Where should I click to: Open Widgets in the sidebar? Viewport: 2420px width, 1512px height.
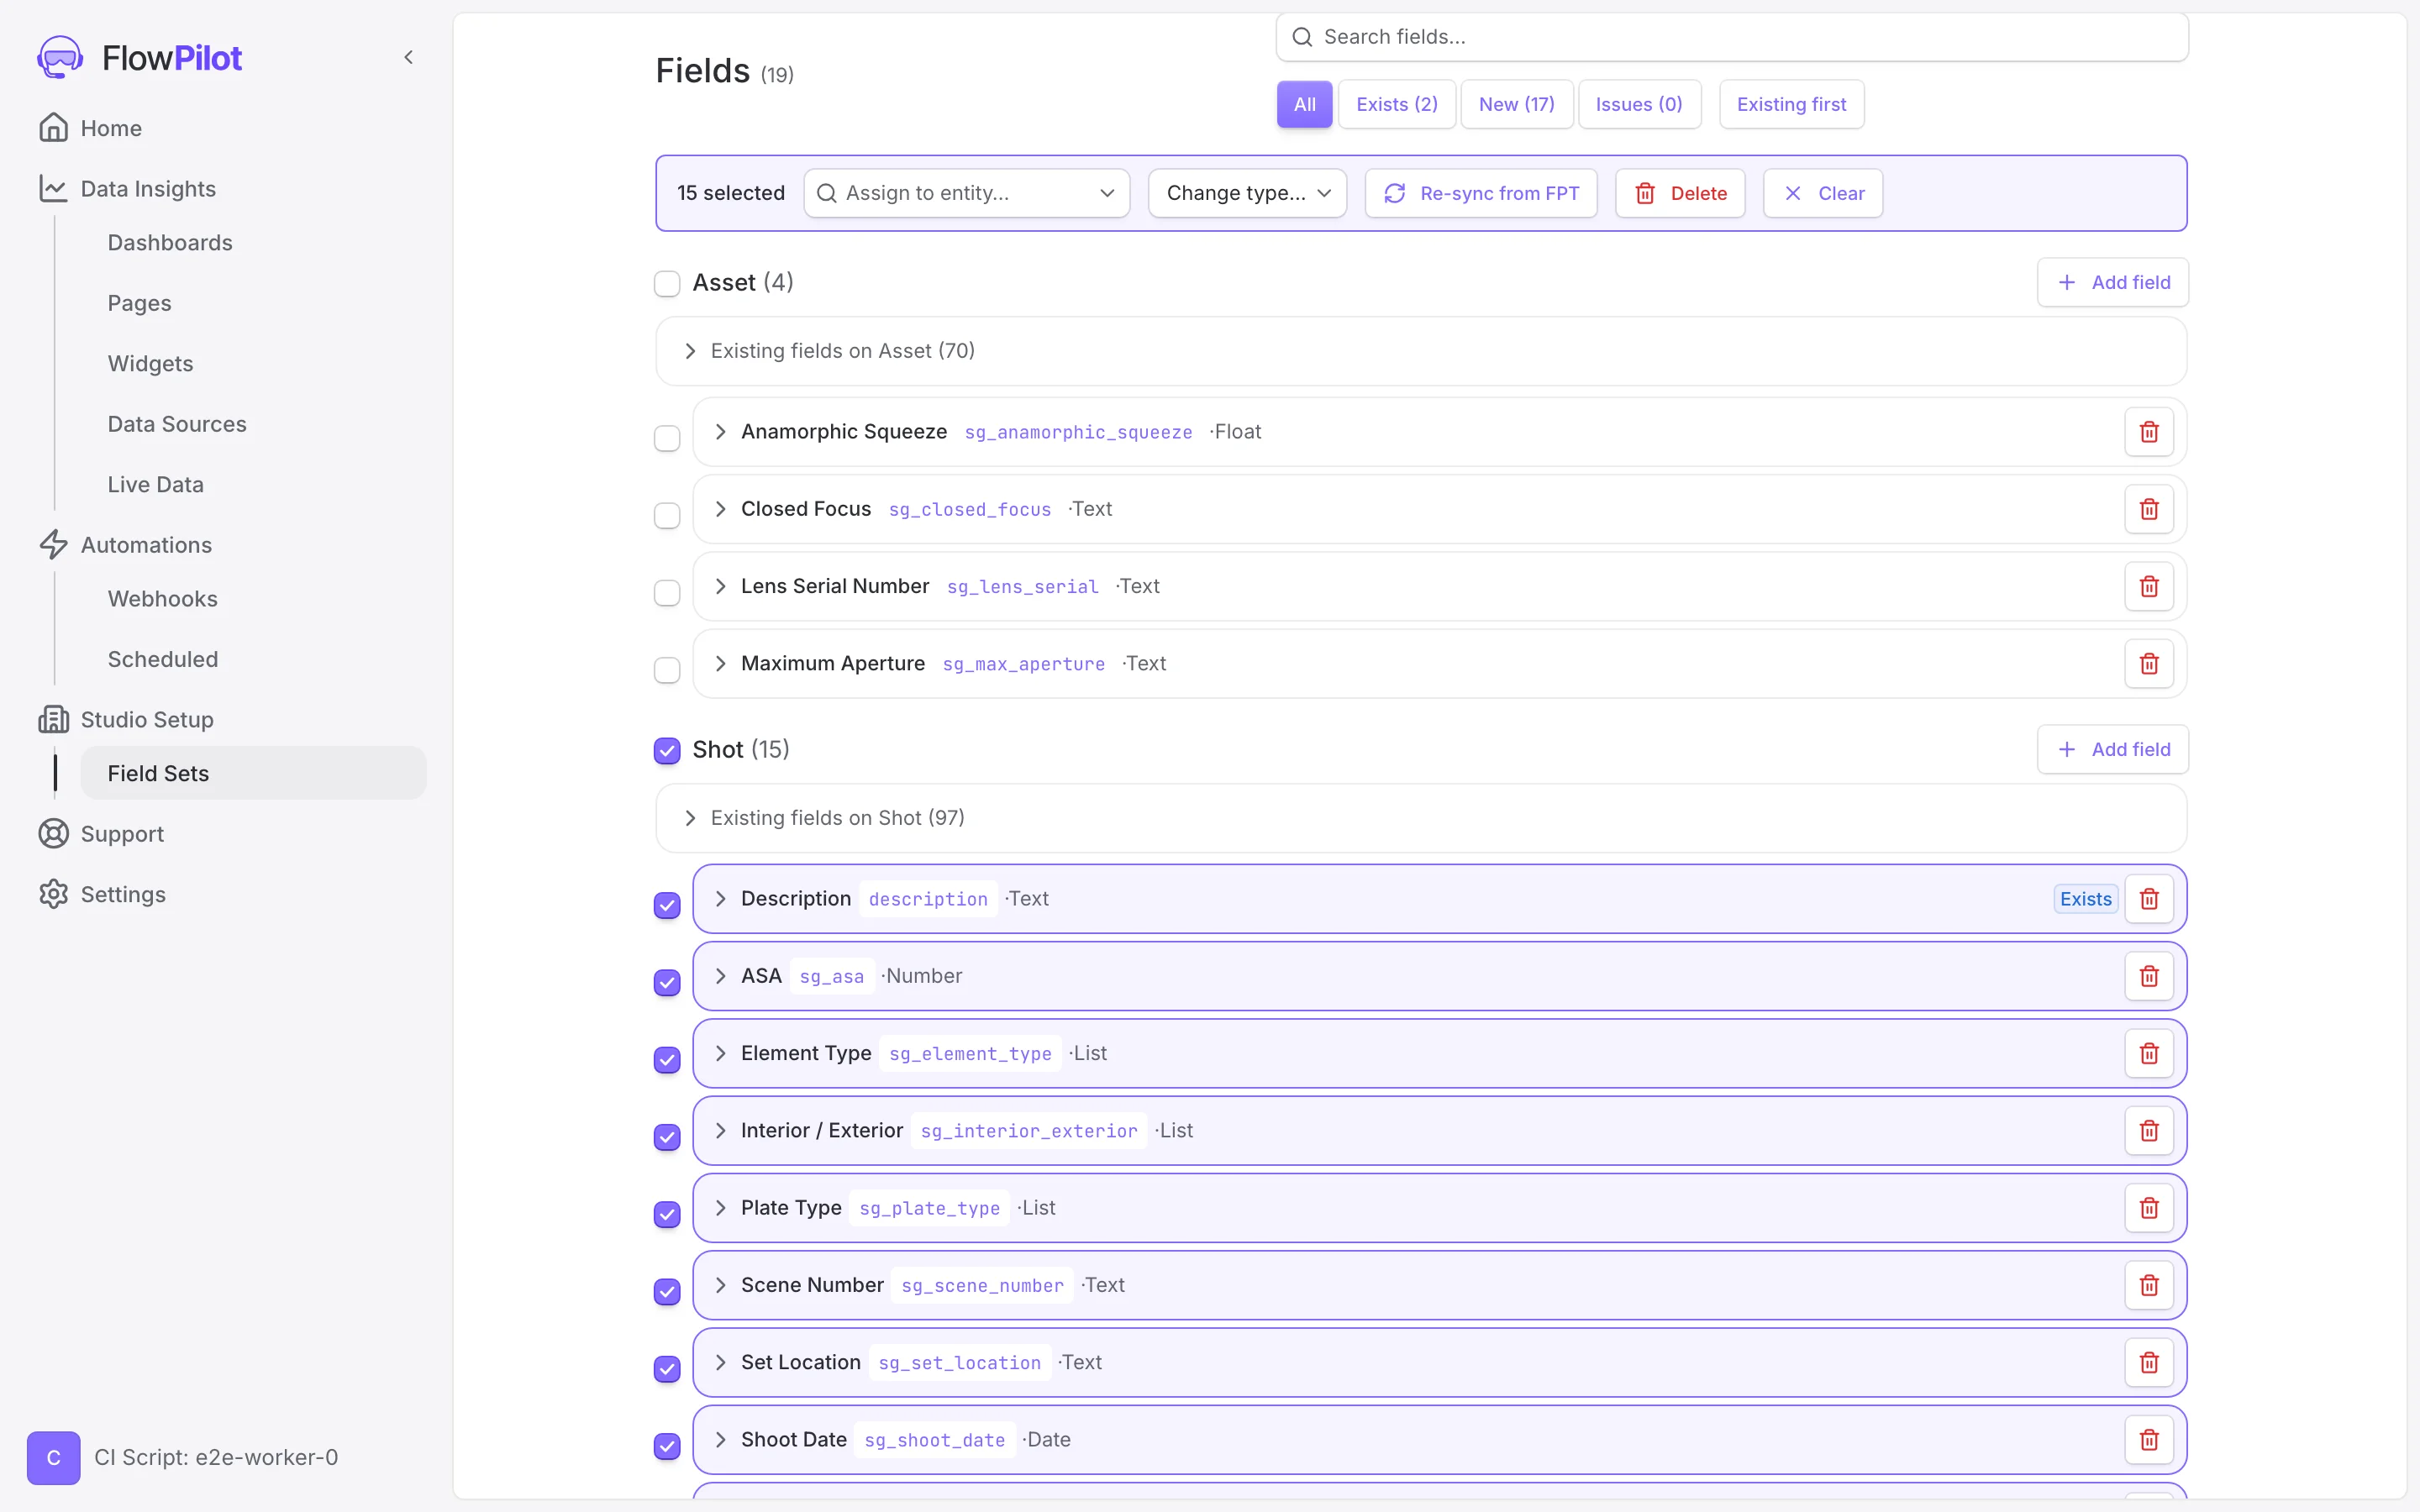[150, 364]
